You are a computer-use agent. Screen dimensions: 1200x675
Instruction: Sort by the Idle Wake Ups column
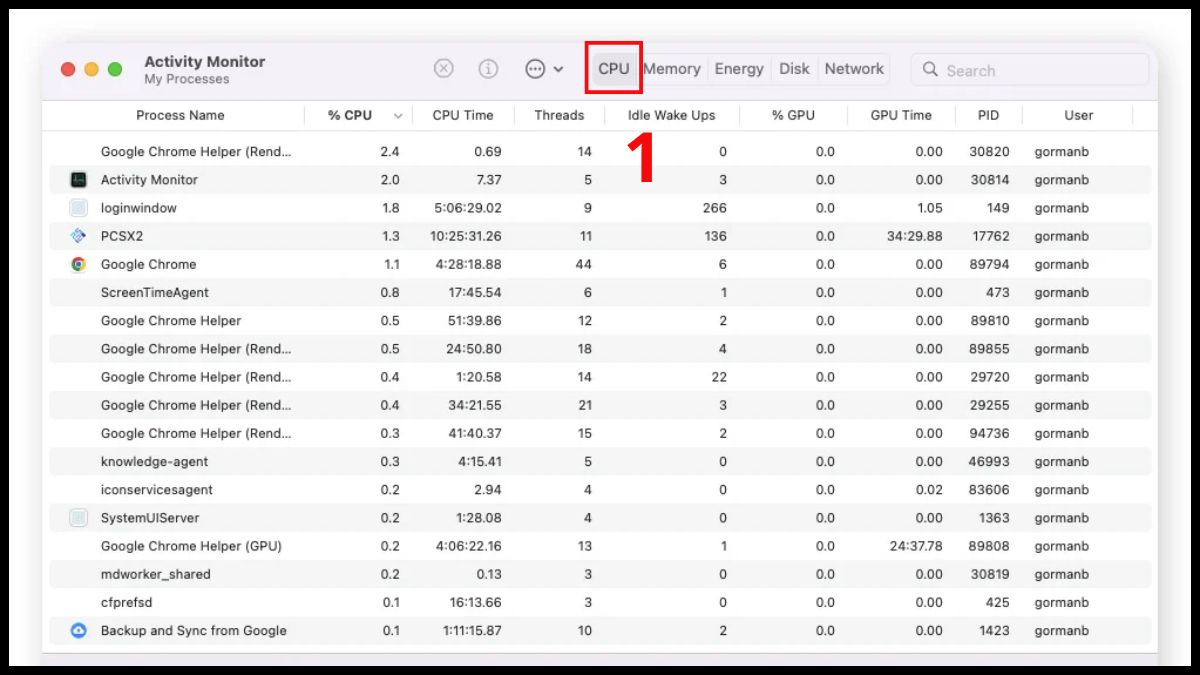pyautogui.click(x=672, y=115)
